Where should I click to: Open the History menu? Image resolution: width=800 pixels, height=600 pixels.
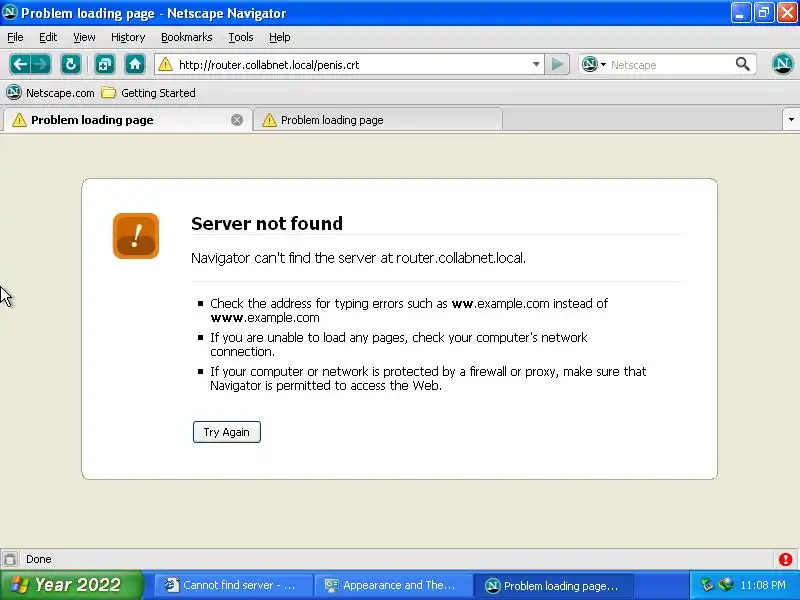(x=128, y=37)
